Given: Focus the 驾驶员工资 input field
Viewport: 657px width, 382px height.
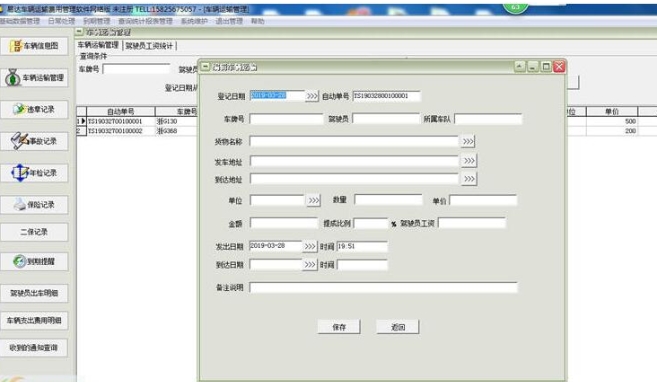Looking at the screenshot, I should coord(472,223).
